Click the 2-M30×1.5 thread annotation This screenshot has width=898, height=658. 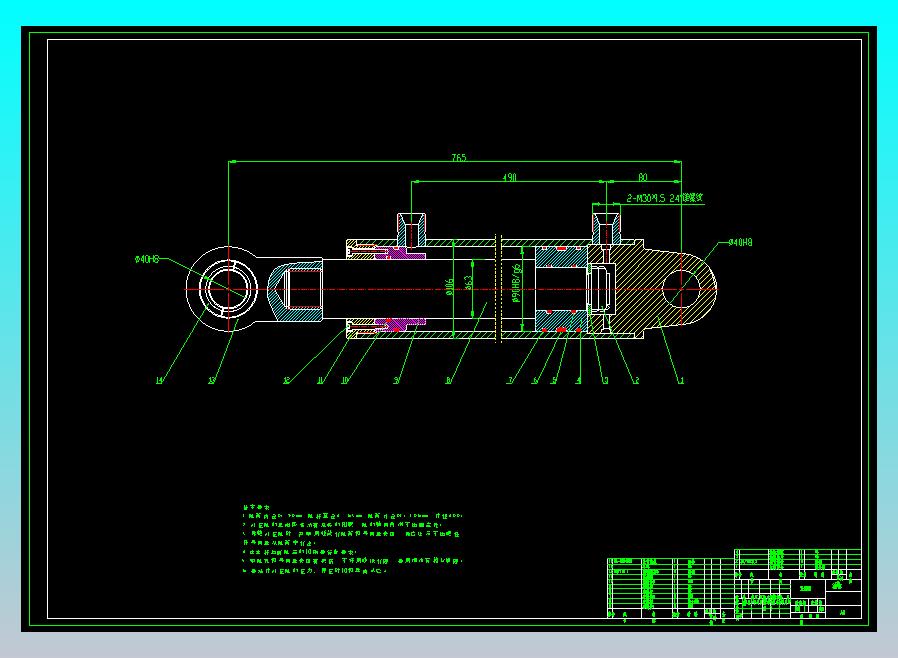665,198
